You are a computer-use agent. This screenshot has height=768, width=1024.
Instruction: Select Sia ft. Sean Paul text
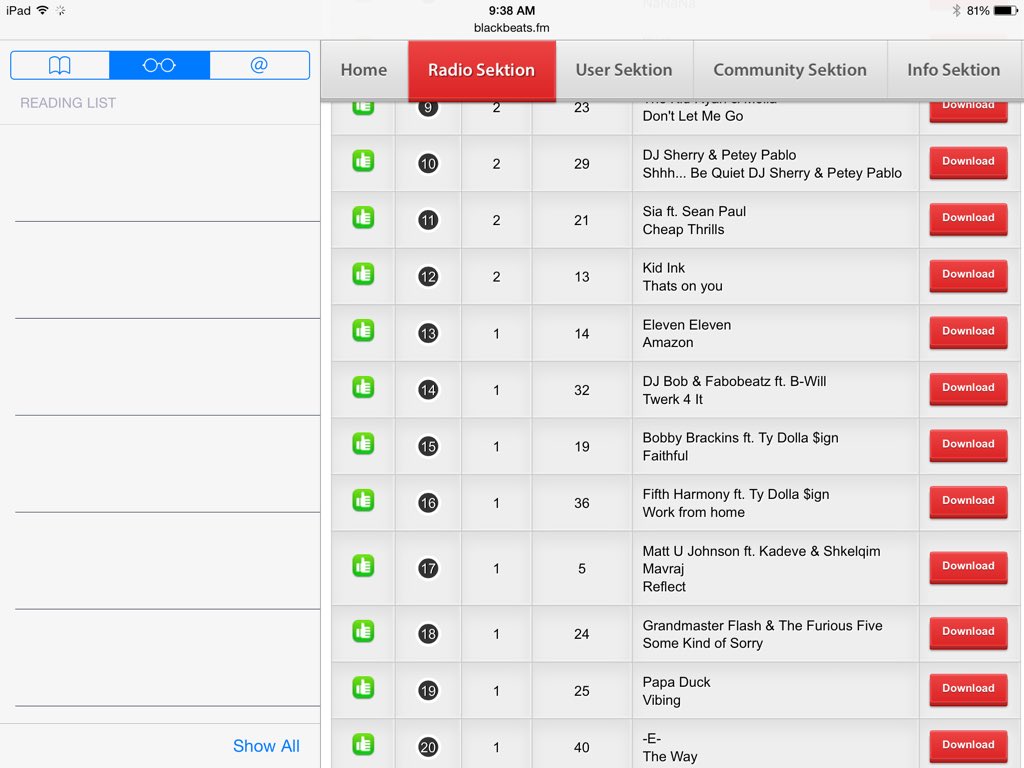pos(694,212)
